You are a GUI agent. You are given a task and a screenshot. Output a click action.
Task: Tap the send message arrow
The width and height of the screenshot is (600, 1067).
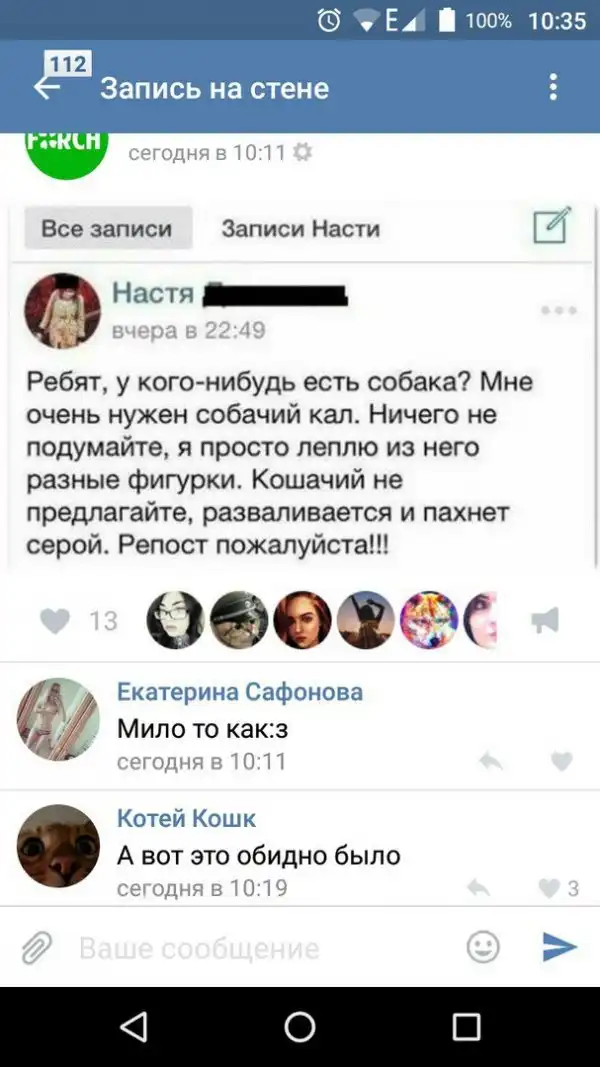point(560,947)
